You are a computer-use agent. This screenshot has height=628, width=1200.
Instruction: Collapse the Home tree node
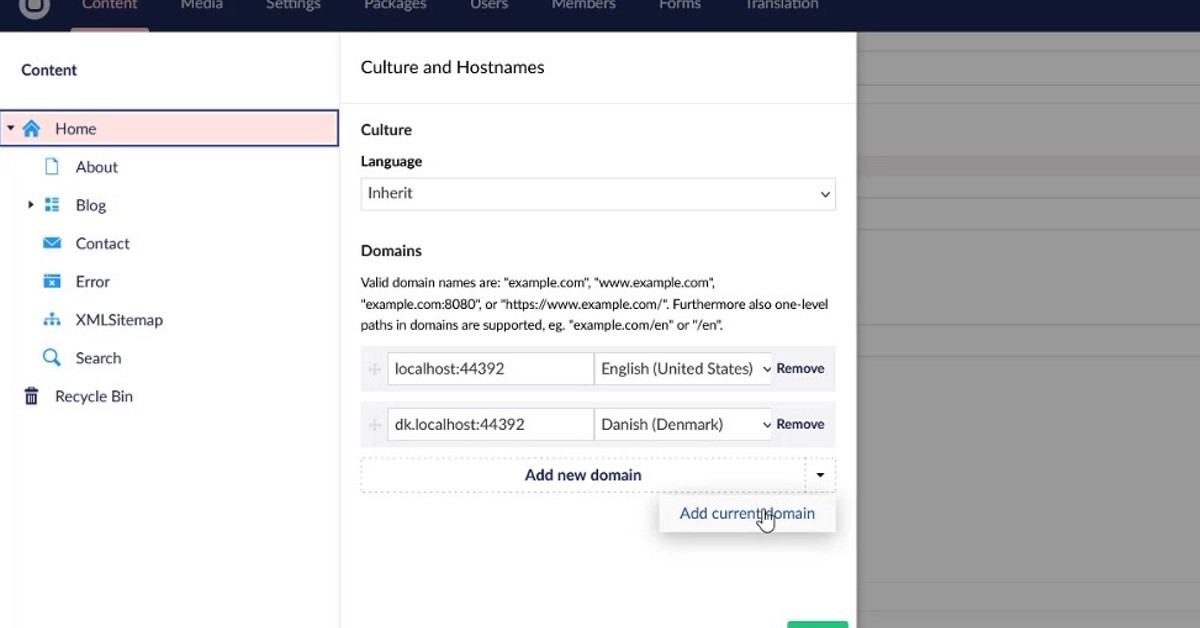pos(10,128)
